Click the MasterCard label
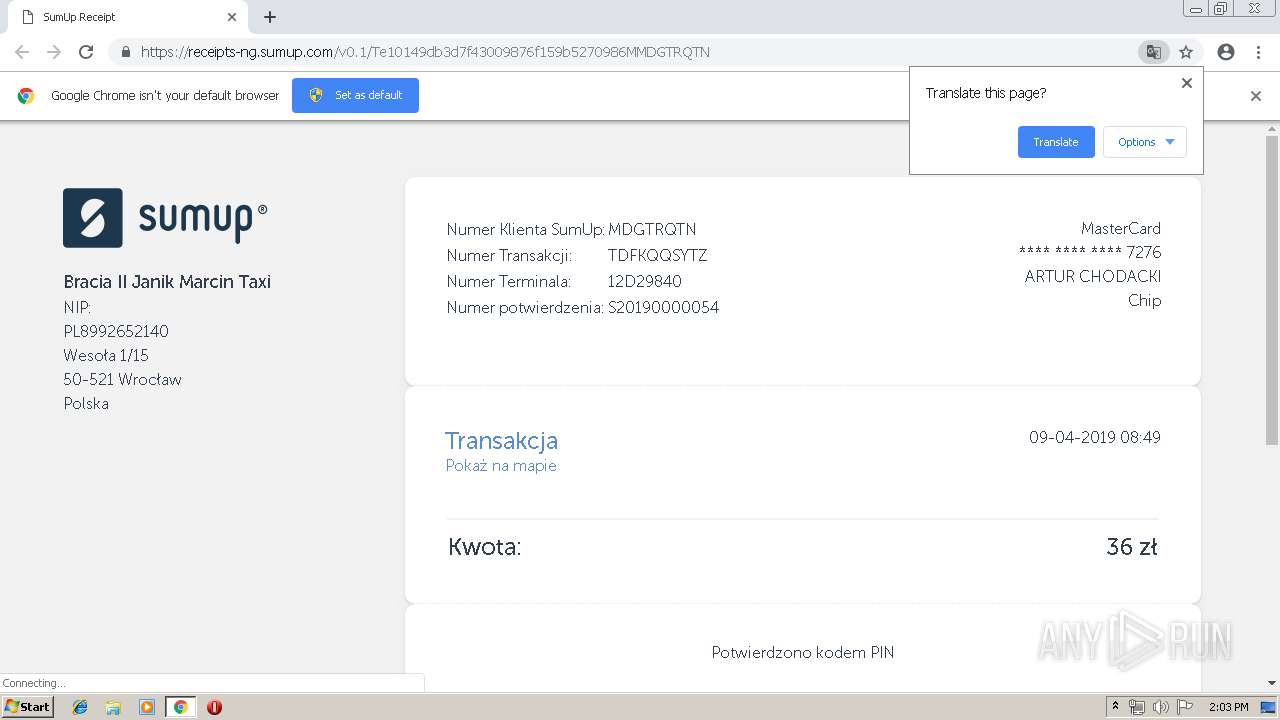Viewport: 1280px width, 720px height. click(1121, 229)
